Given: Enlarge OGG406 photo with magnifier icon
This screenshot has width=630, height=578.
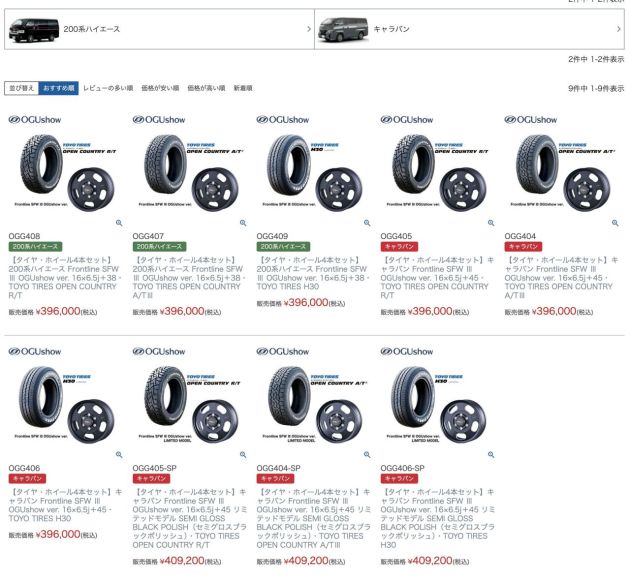Looking at the screenshot, I should (119, 455).
